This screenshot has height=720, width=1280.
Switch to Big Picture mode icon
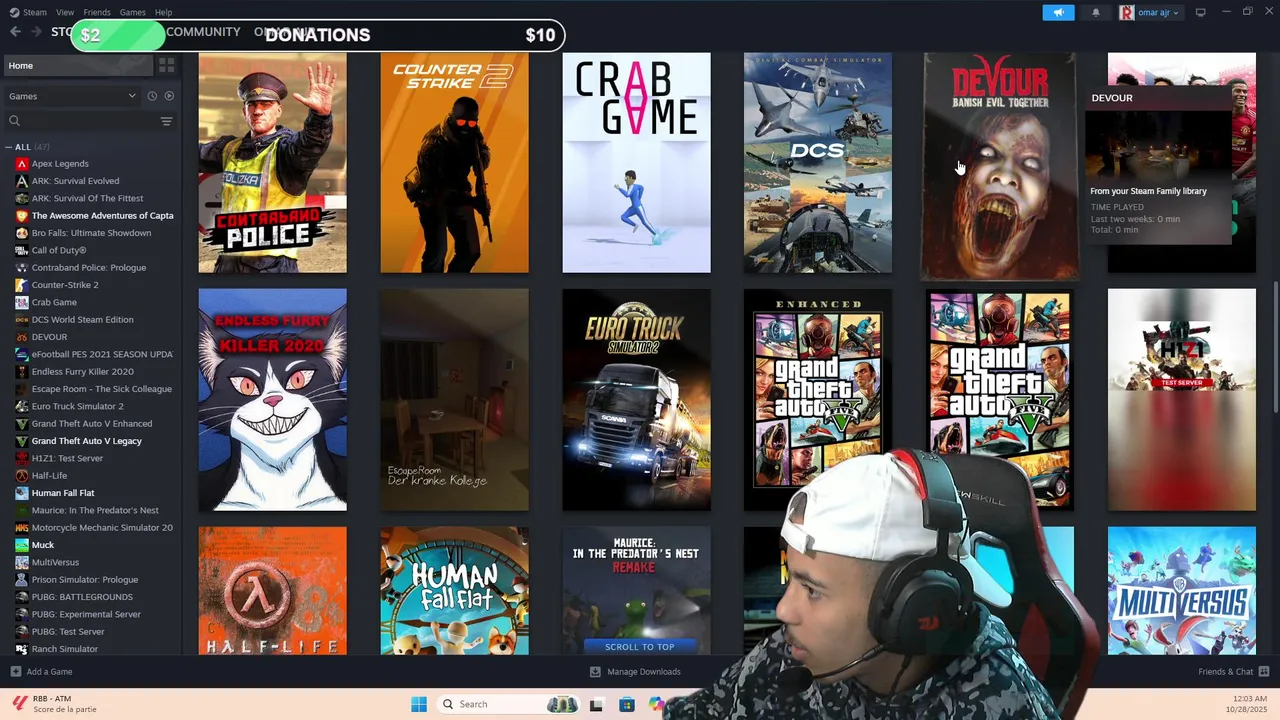[1201, 12]
